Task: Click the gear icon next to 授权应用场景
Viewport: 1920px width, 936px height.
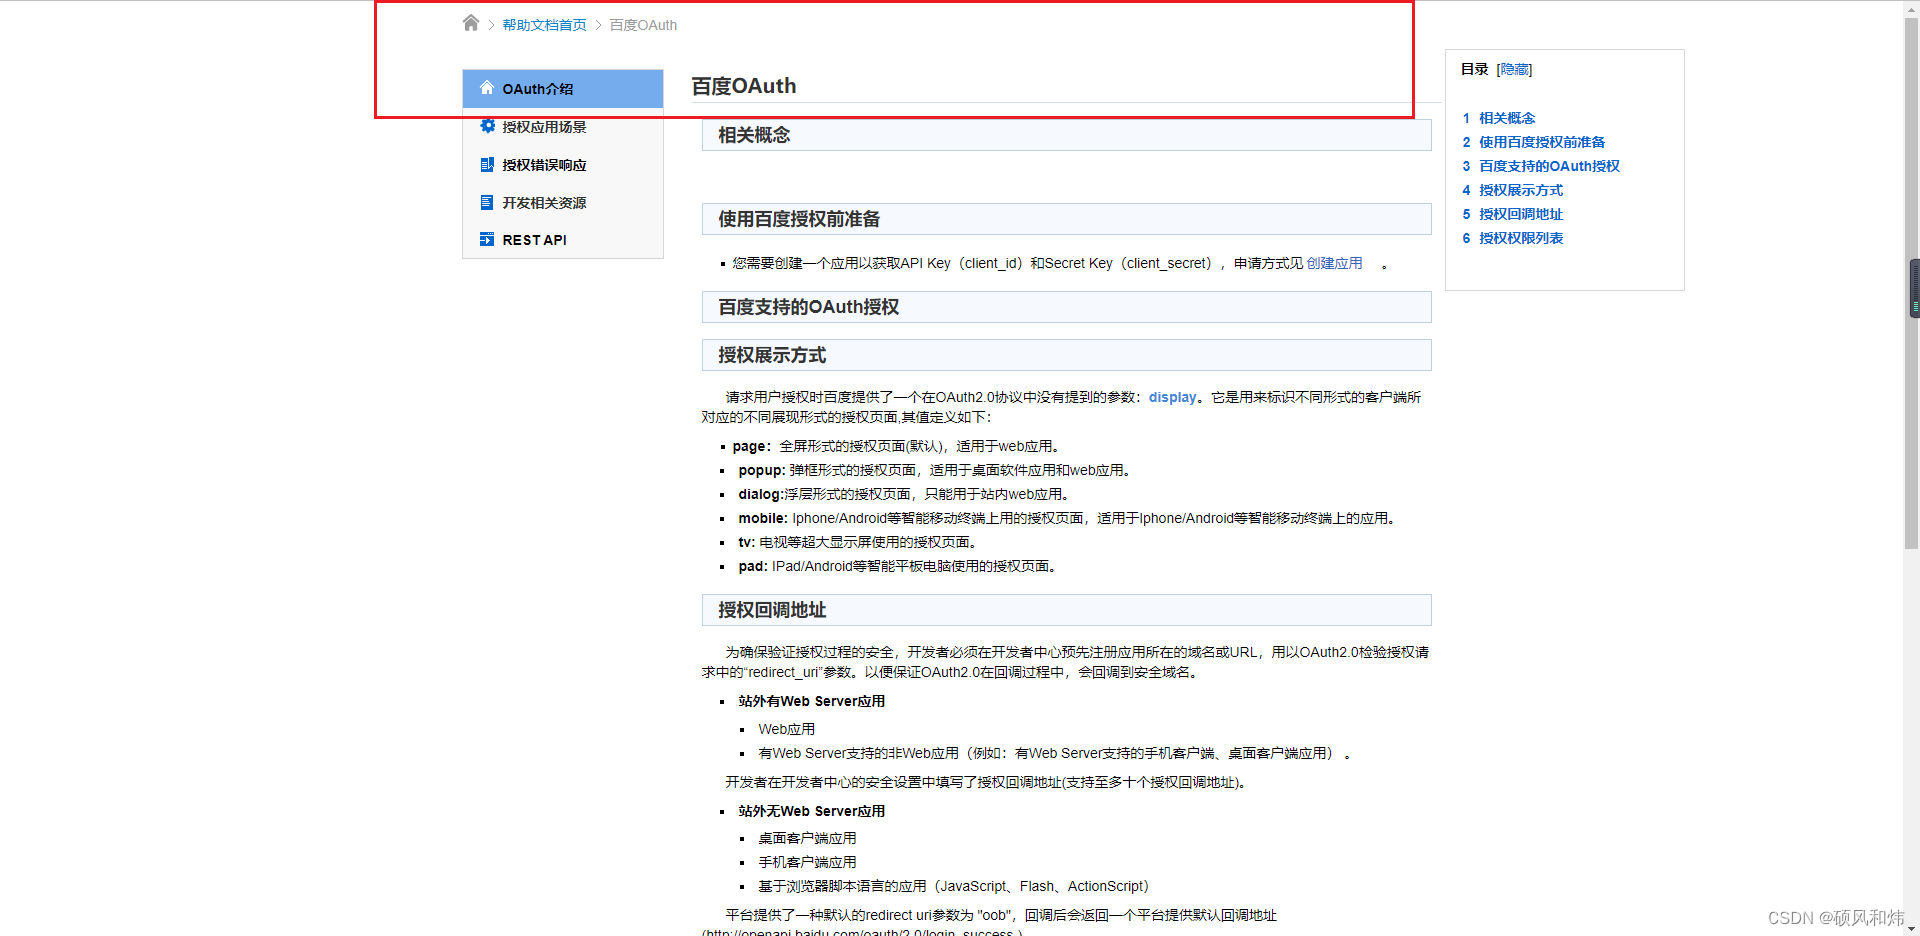Action: point(487,126)
